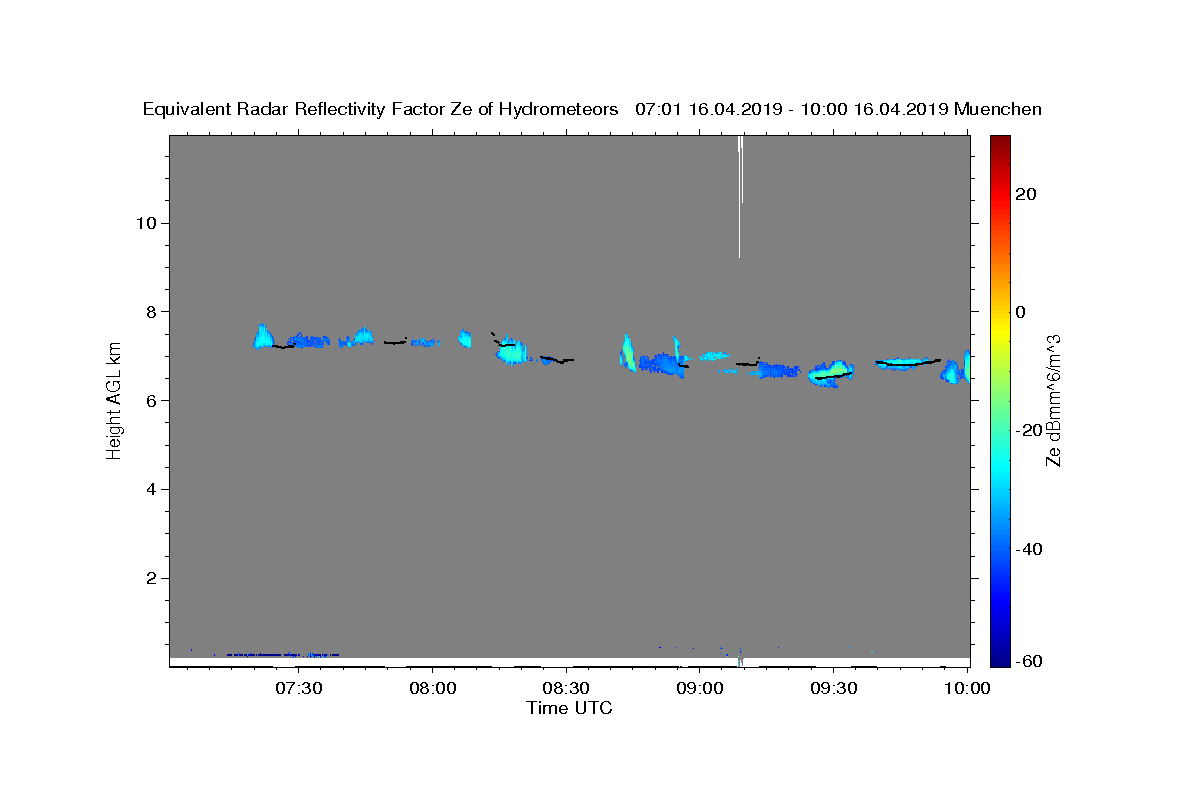This screenshot has width=1200, height=800.
Task: Click the station name 'Muenchen'
Action: (x=998, y=110)
